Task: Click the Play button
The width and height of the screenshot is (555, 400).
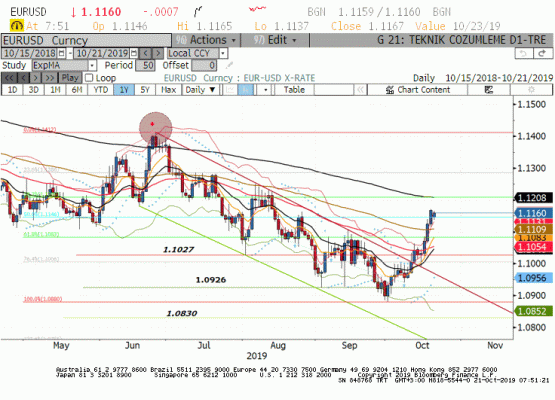Action: pyautogui.click(x=70, y=78)
